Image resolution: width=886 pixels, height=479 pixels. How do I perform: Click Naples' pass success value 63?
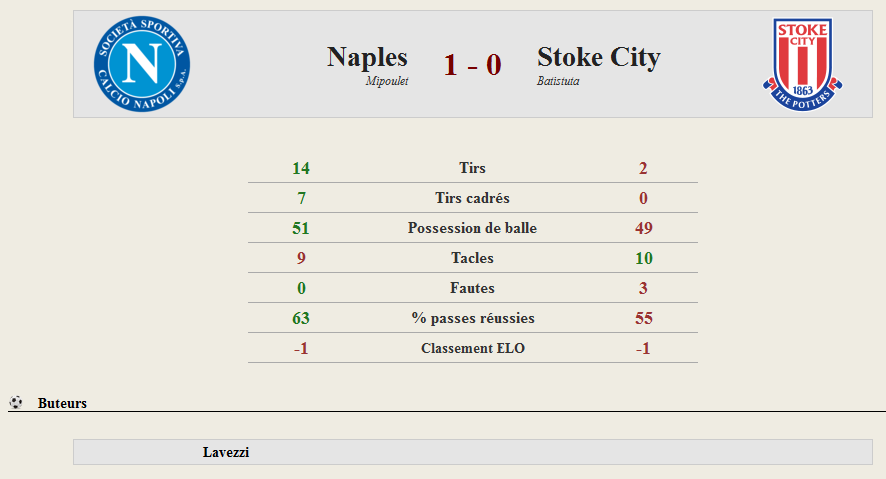301,318
